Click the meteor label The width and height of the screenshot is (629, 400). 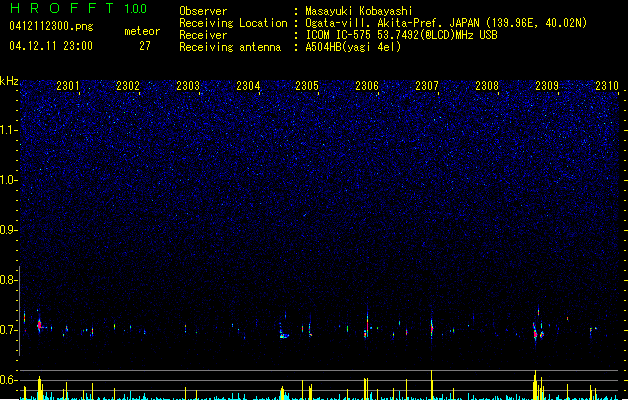click(142, 31)
